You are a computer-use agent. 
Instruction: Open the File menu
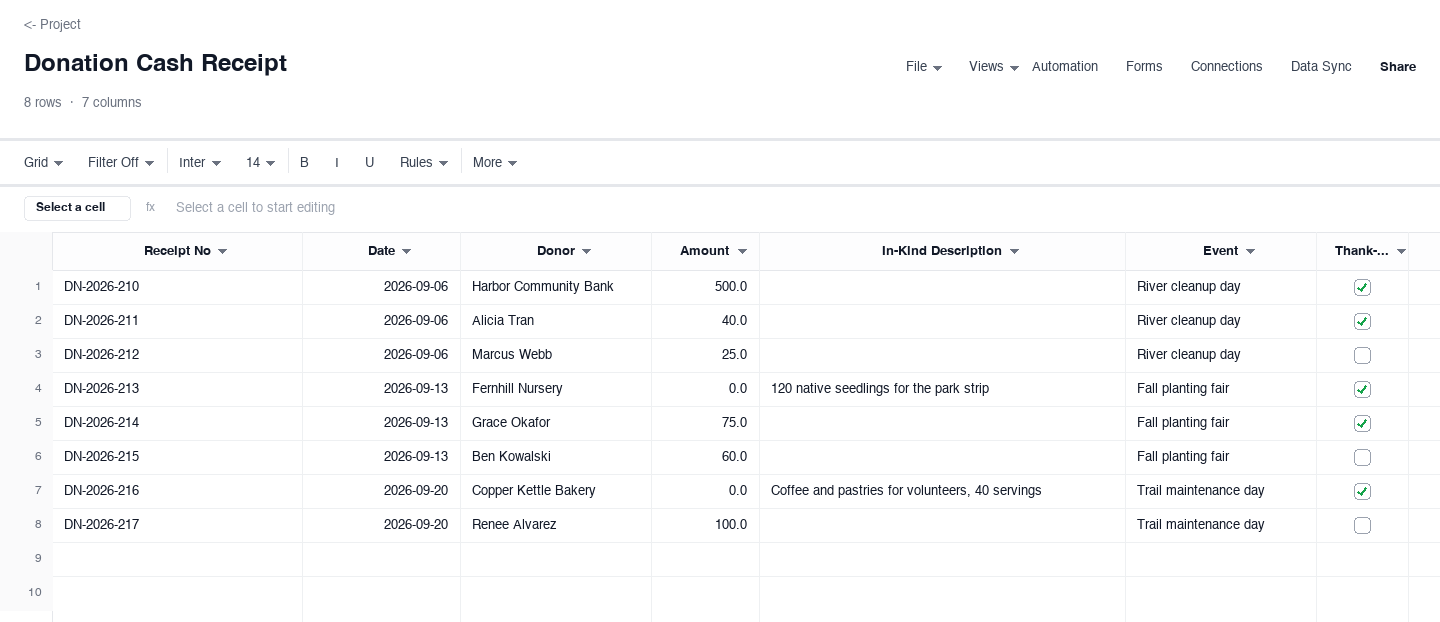coord(924,67)
